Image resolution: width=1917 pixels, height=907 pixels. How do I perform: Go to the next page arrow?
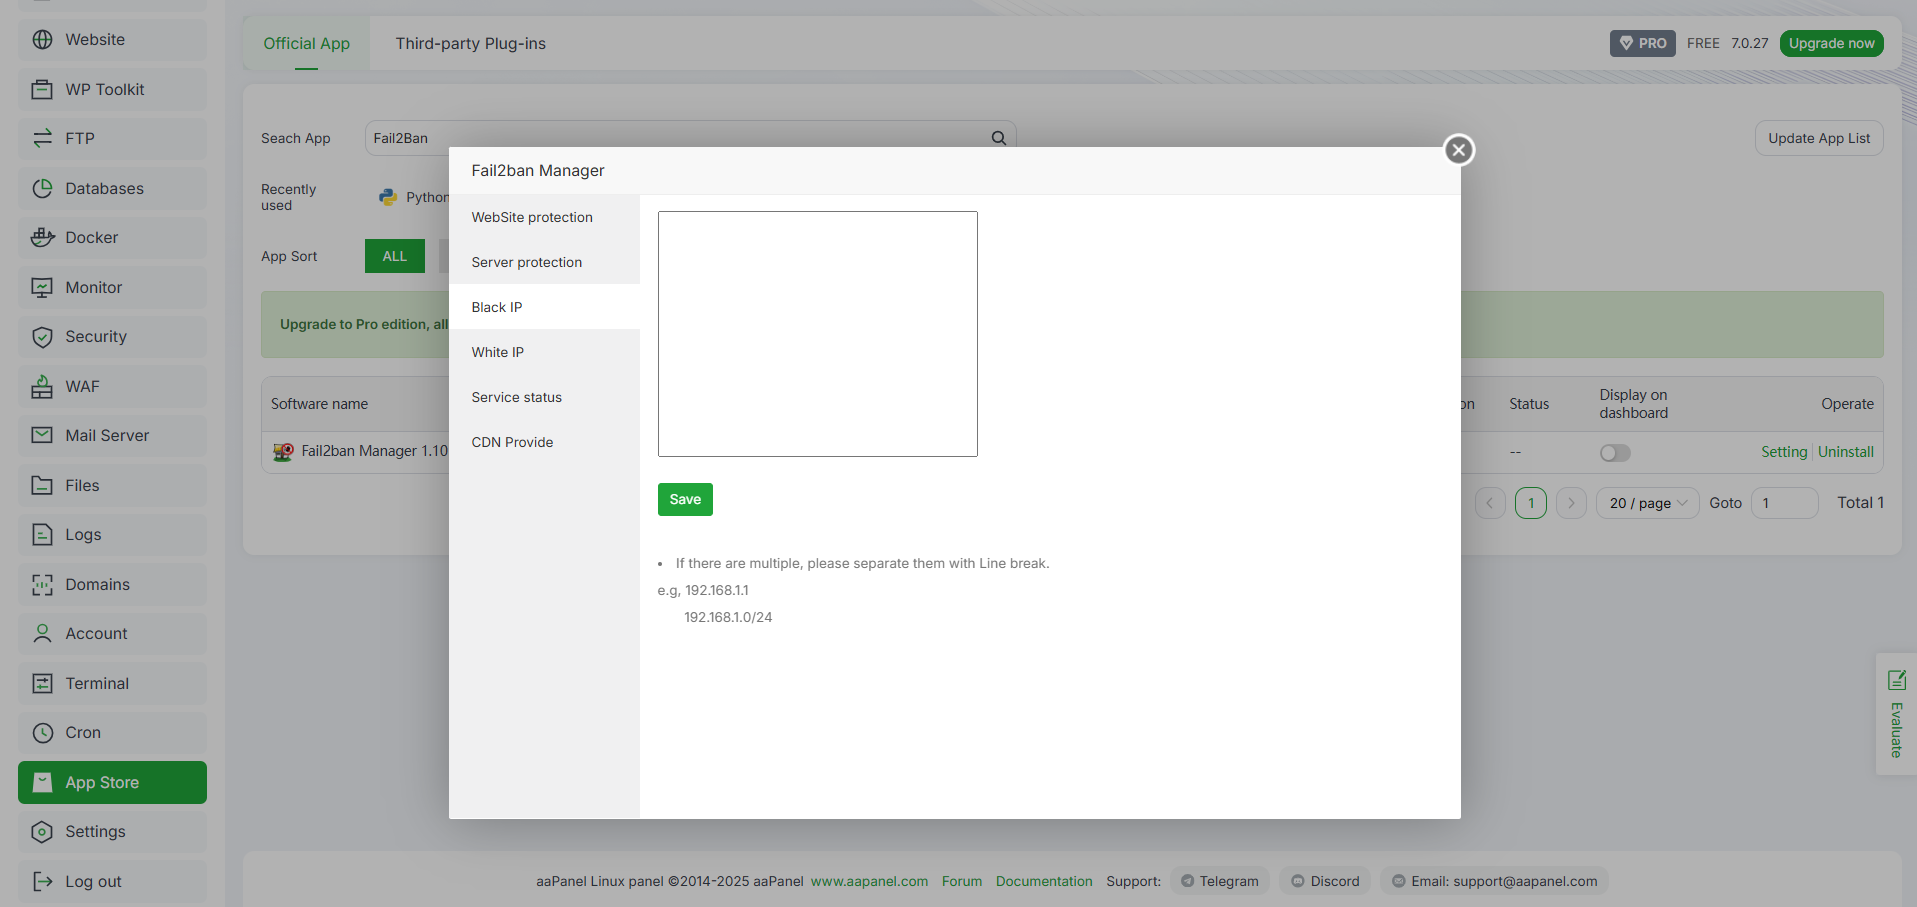[x=1571, y=503]
